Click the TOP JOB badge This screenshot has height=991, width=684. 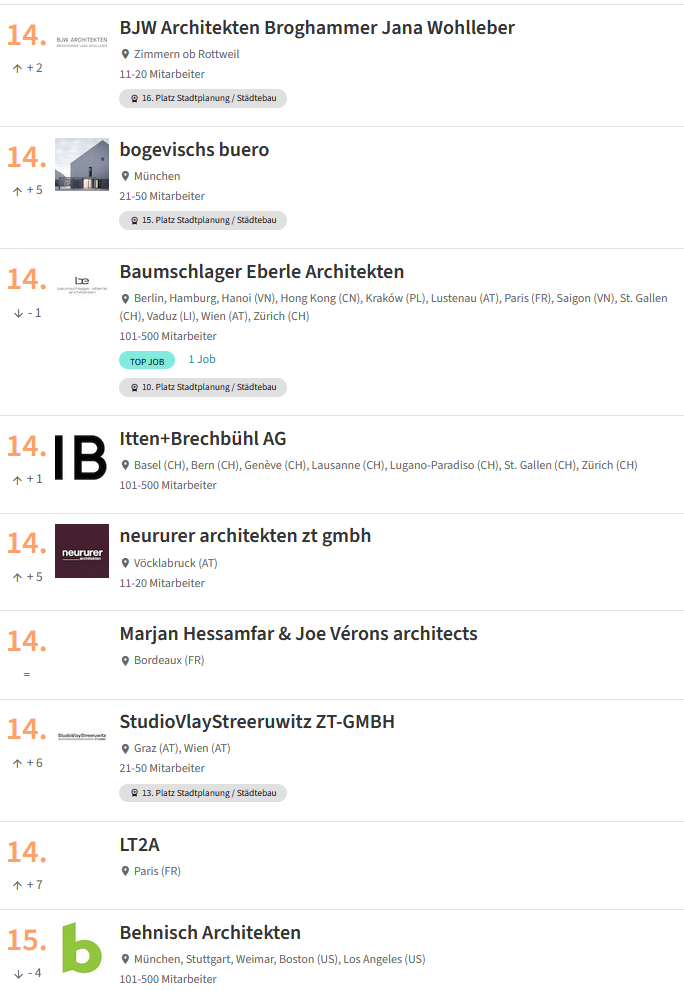[147, 360]
